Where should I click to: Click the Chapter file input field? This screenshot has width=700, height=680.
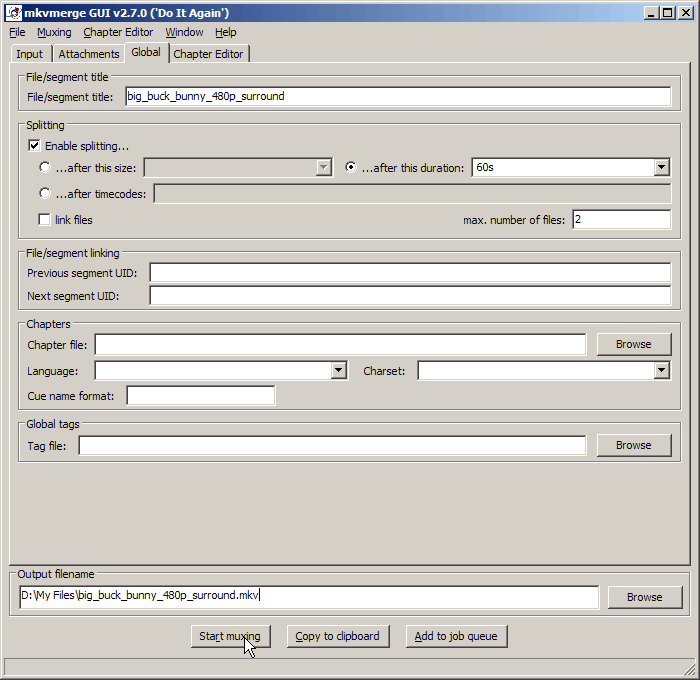(340, 345)
